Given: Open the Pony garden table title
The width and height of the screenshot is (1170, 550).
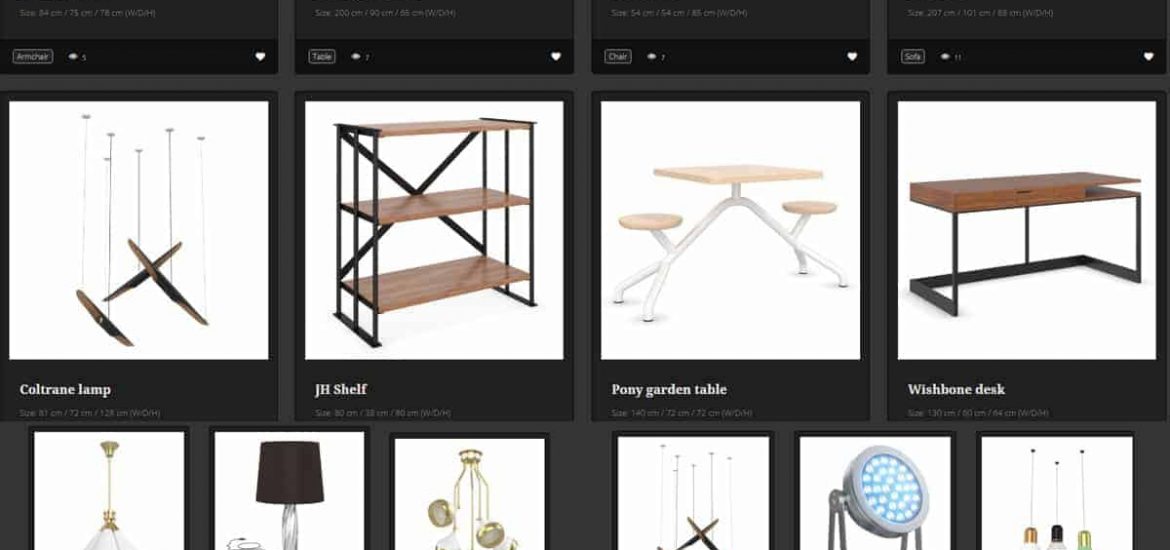Looking at the screenshot, I should point(669,390).
